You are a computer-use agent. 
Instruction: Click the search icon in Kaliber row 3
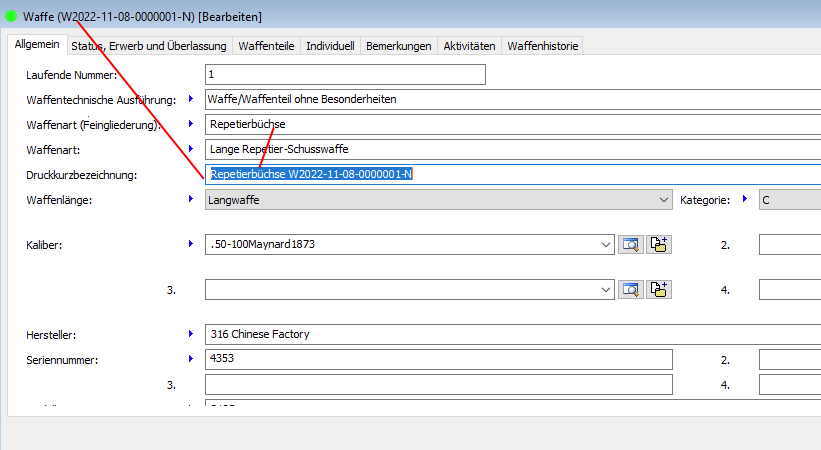tap(631, 289)
